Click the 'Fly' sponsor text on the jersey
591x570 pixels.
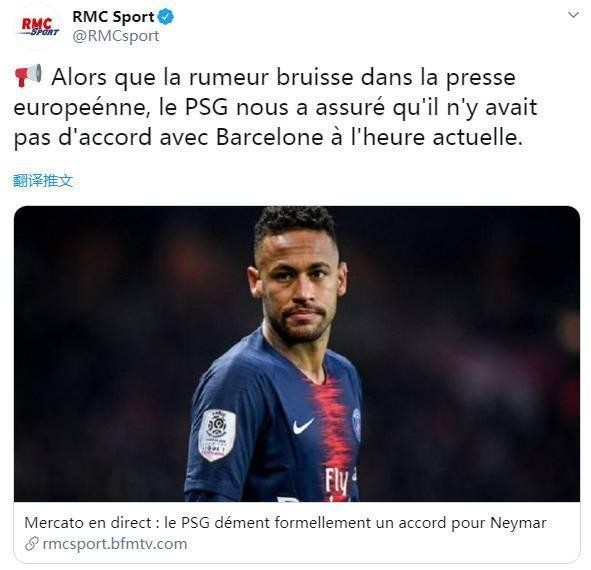coord(337,481)
